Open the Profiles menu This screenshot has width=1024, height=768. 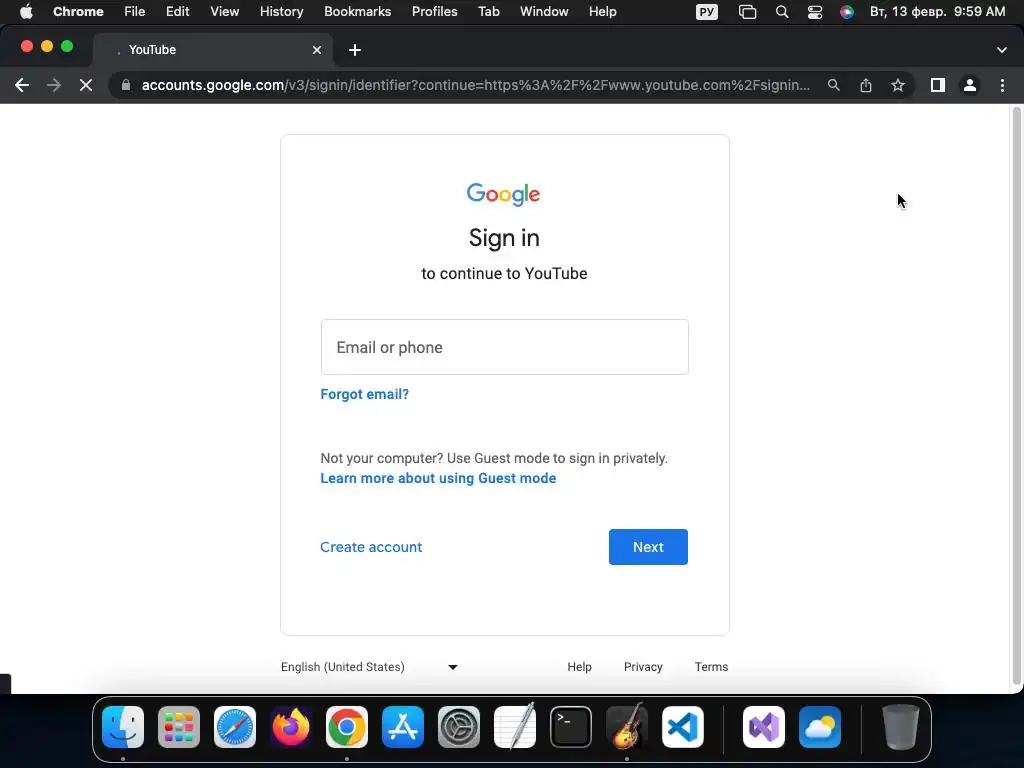pyautogui.click(x=434, y=11)
